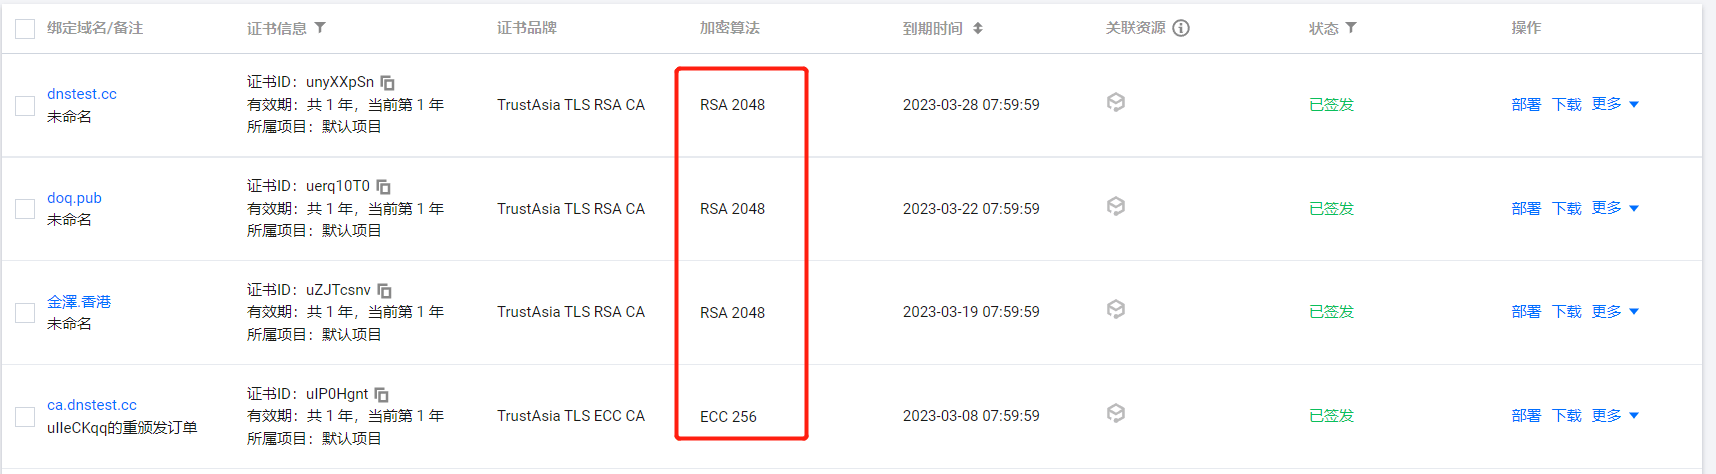The image size is (1716, 474).
Task: Click associated resource icon for dnstest.cc
Action: (x=1116, y=102)
